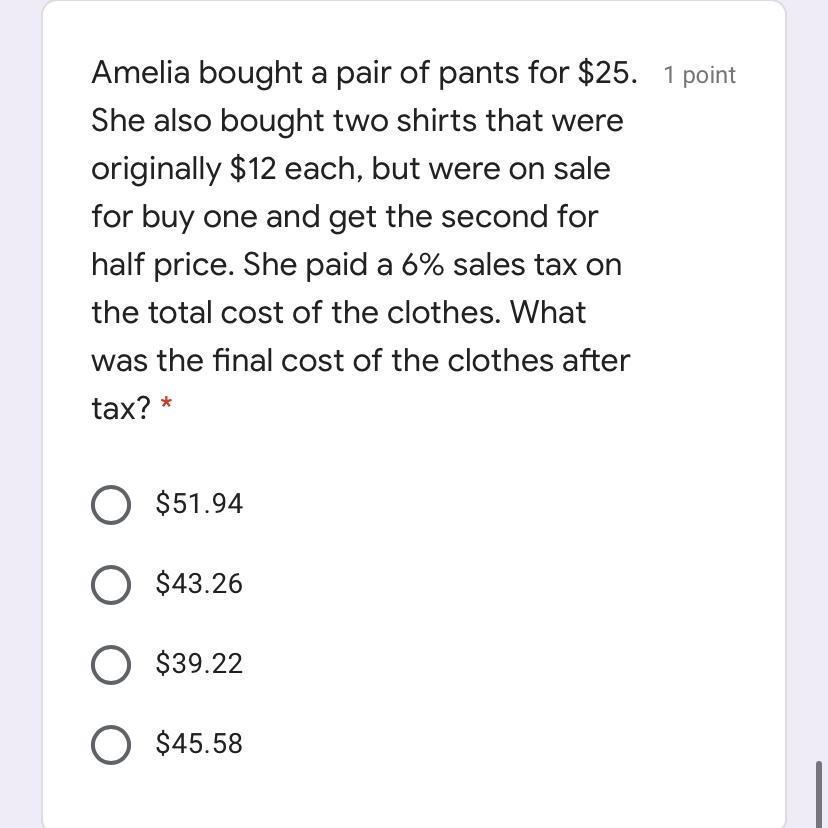
Task: Click the "1 point" score label
Action: 699,76
